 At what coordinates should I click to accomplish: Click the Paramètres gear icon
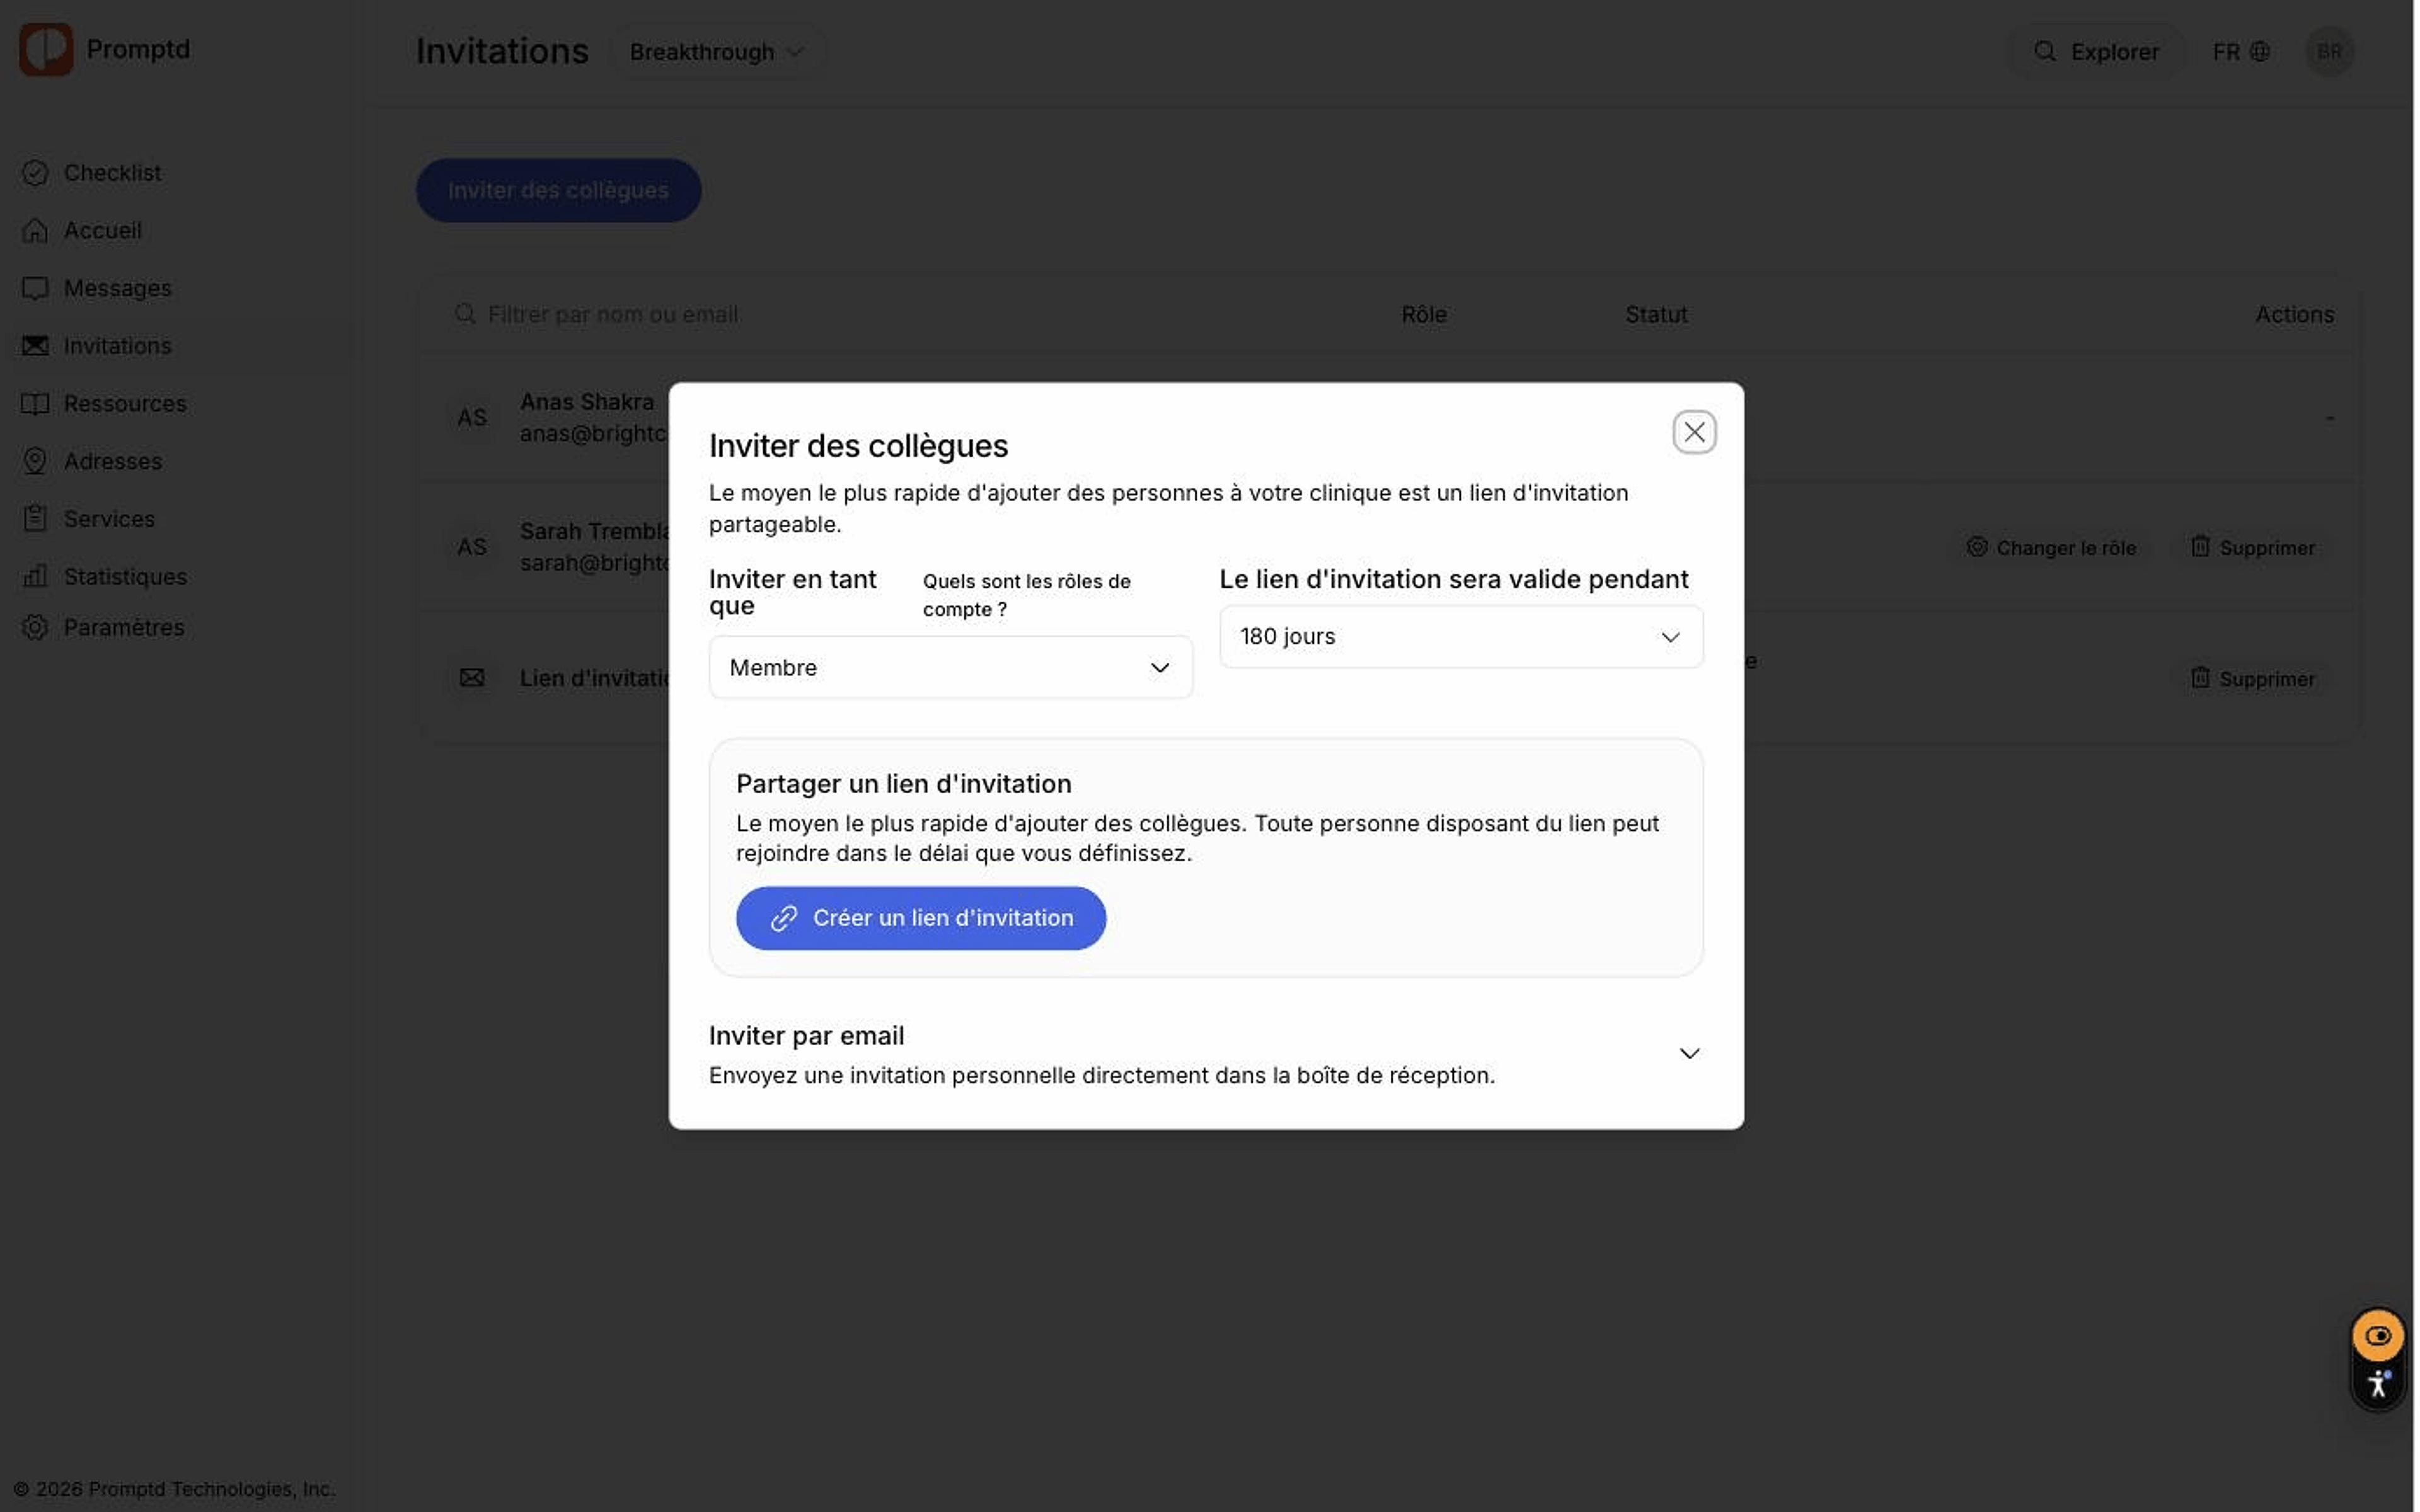(x=35, y=628)
